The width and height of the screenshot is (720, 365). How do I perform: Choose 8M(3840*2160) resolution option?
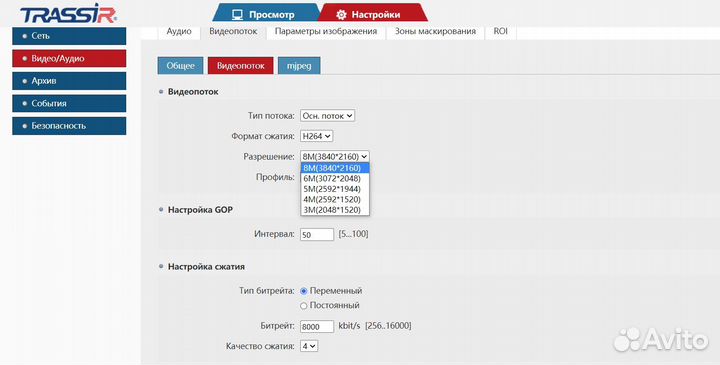coord(335,168)
